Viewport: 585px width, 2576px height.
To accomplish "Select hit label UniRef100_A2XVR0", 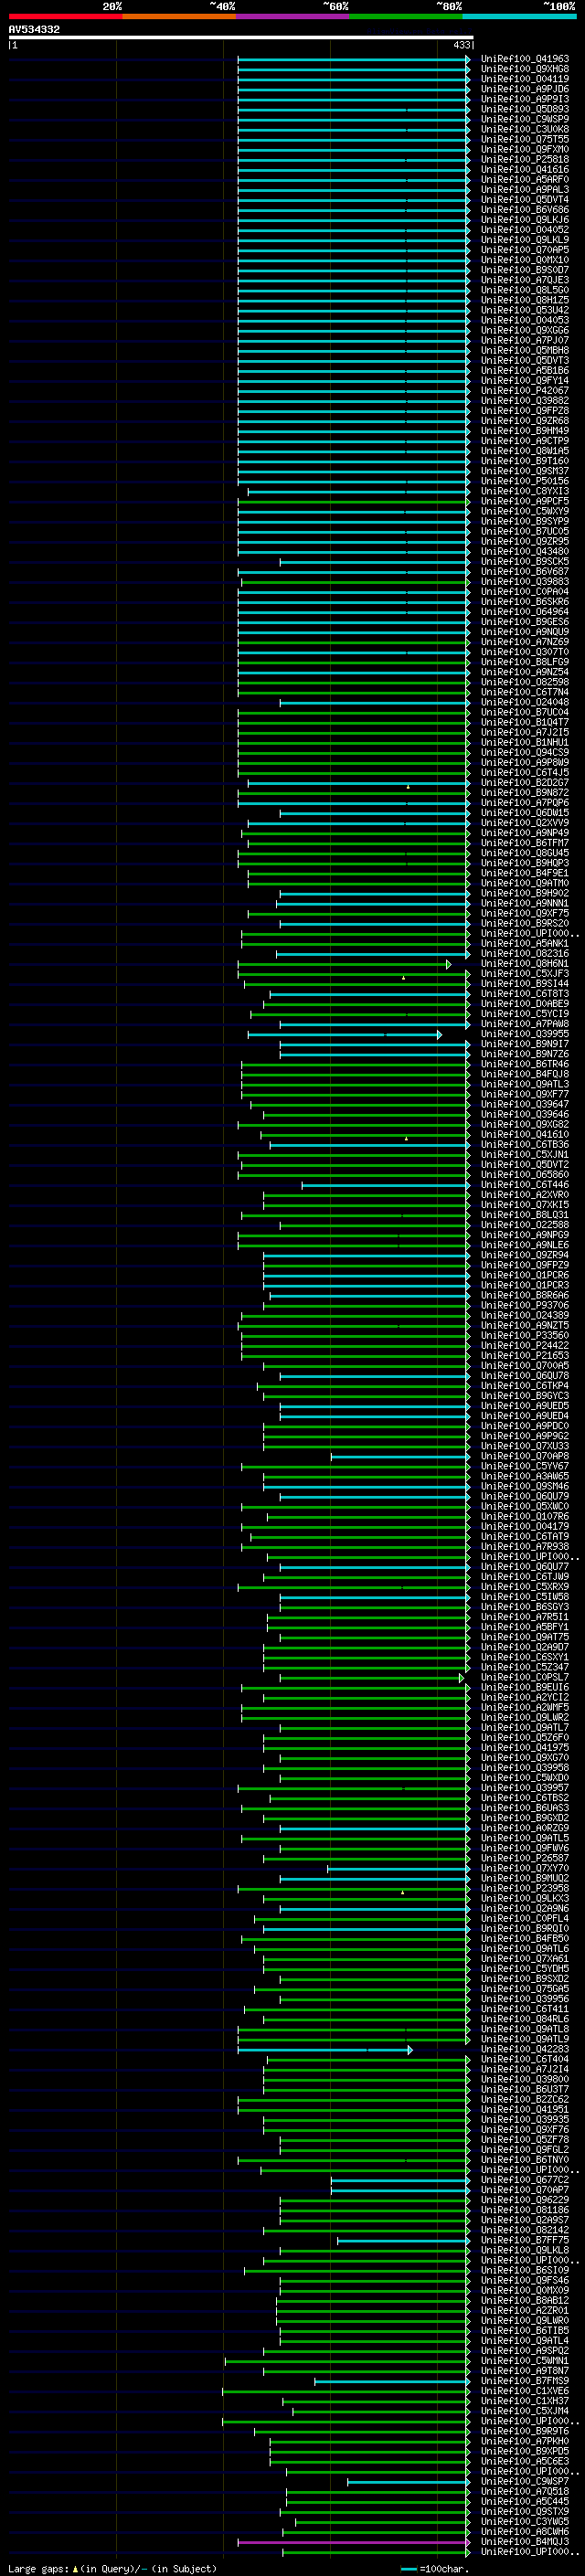I will click(525, 1195).
